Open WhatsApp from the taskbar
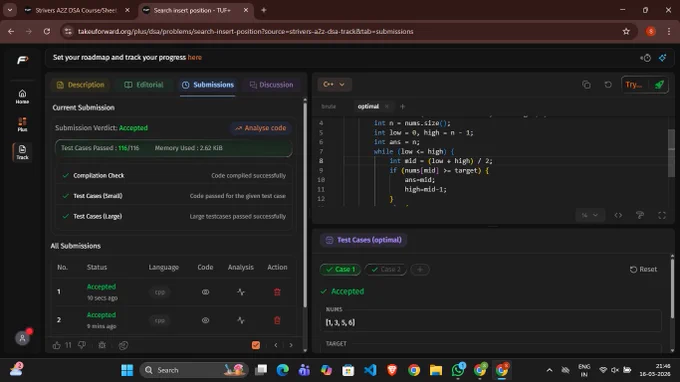Viewport: 680px width, 382px height. 458,370
